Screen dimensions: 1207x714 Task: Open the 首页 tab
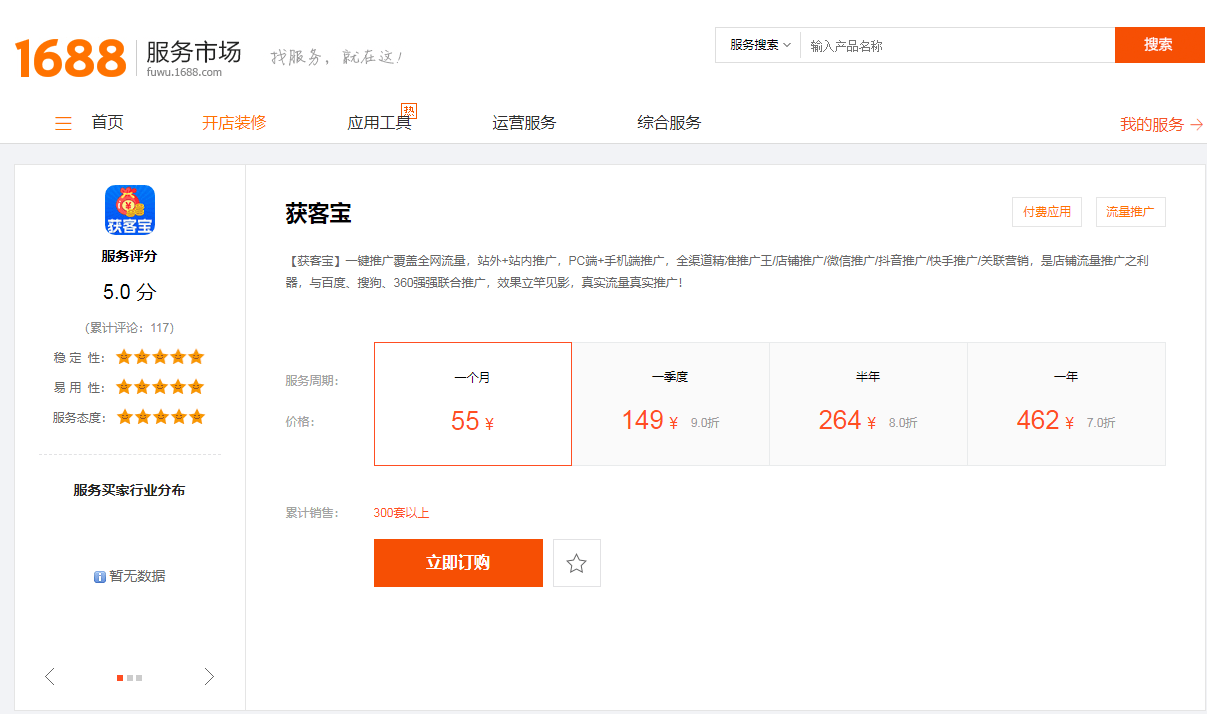pos(107,123)
